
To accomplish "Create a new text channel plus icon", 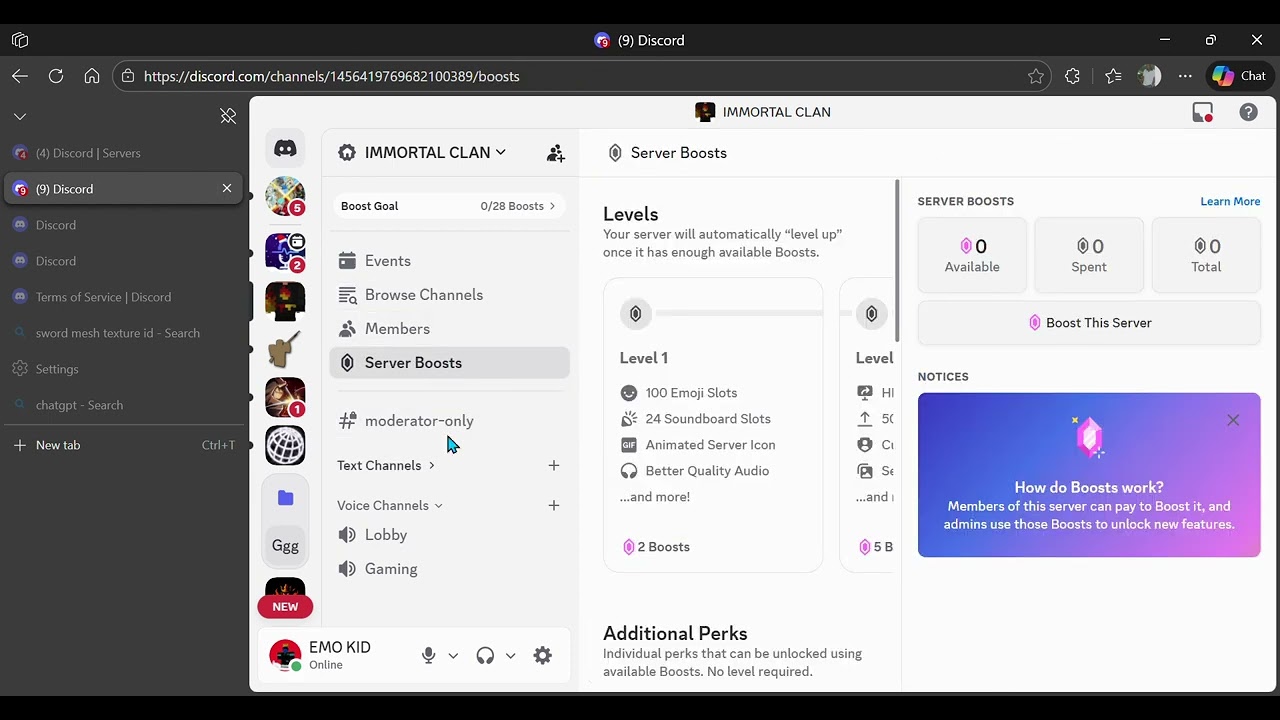I will [554, 465].
